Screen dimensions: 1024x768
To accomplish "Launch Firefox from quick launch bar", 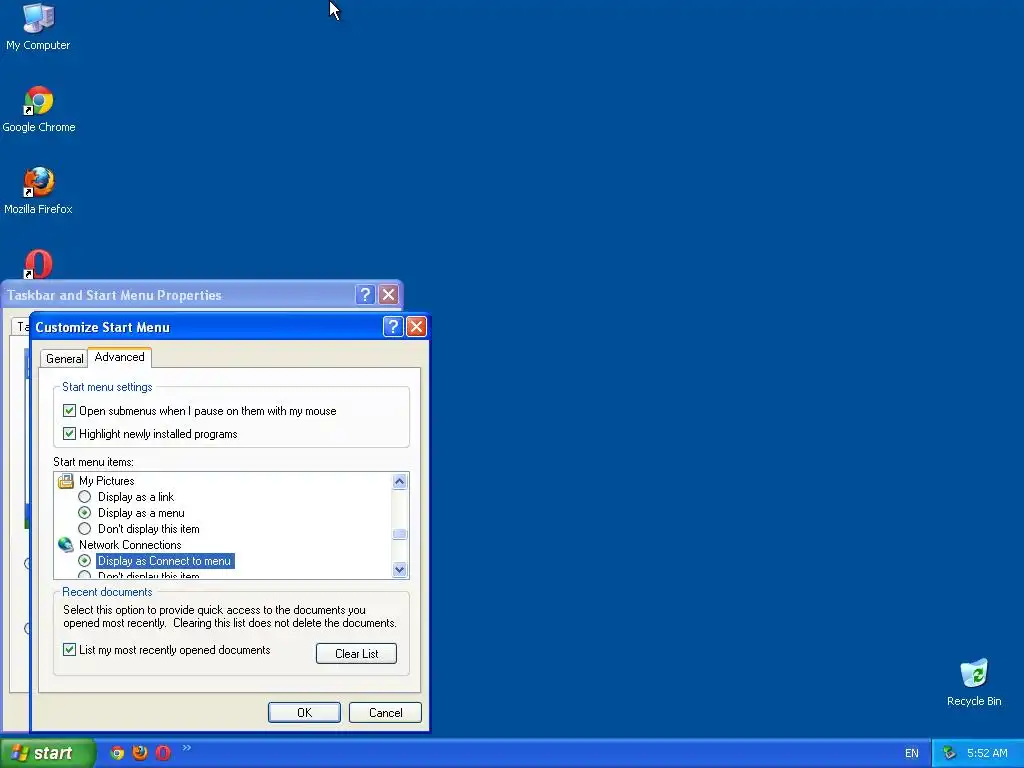I will (140, 753).
